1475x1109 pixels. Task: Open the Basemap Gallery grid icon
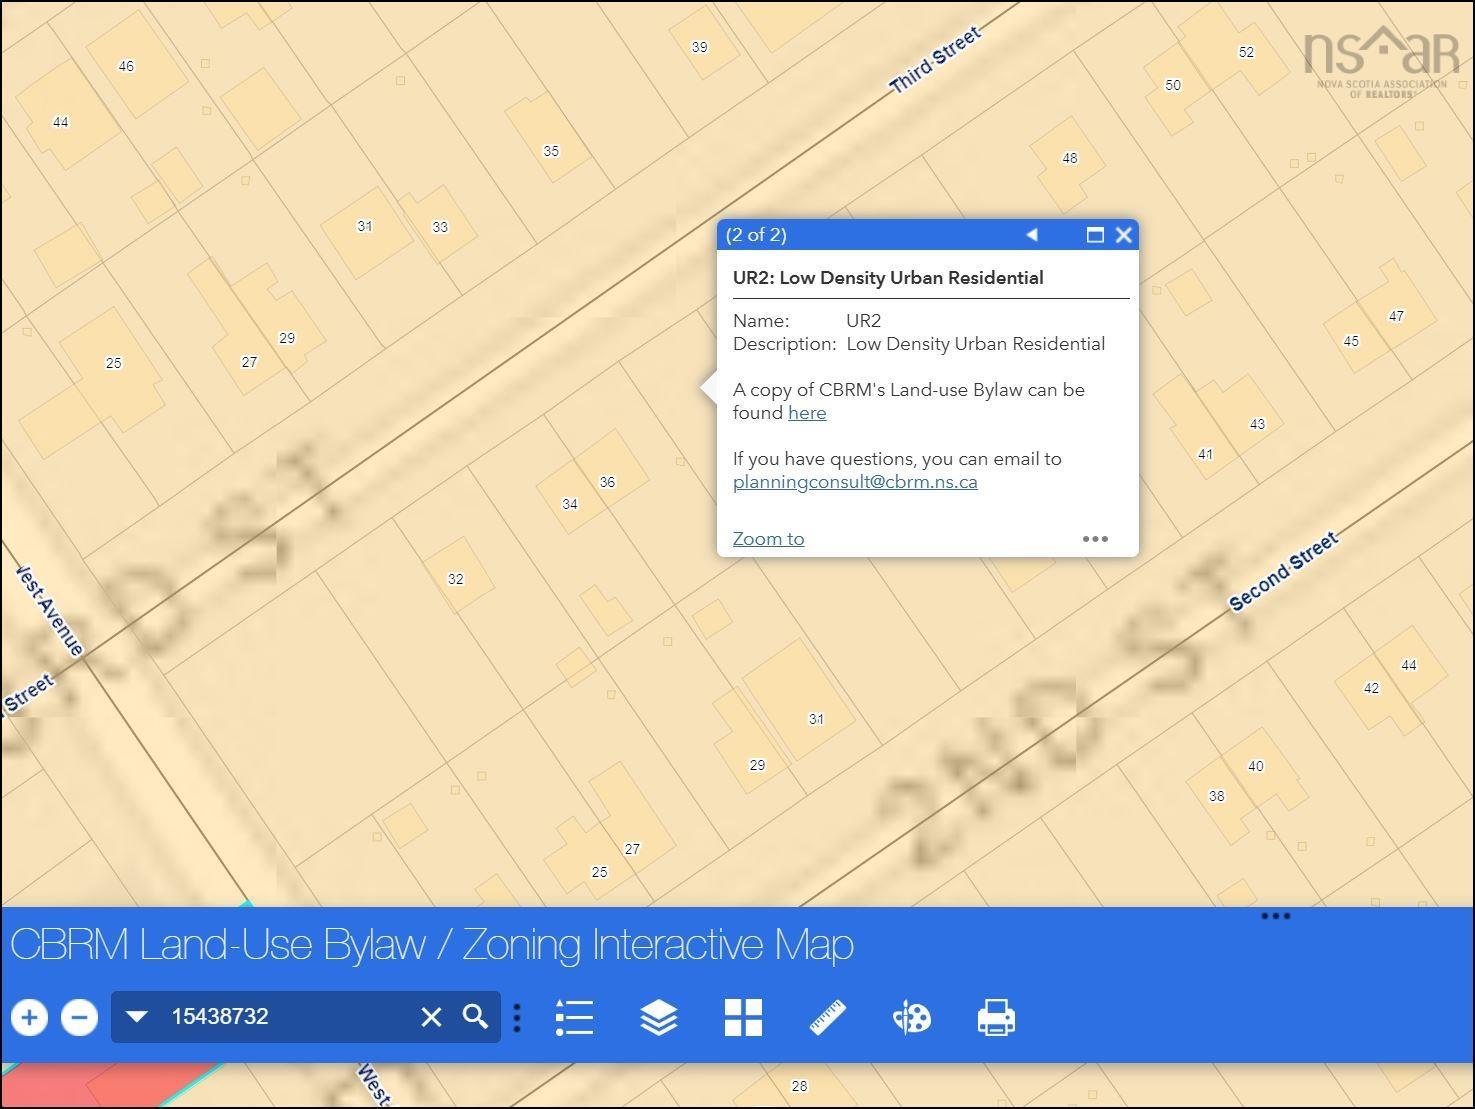point(743,1018)
